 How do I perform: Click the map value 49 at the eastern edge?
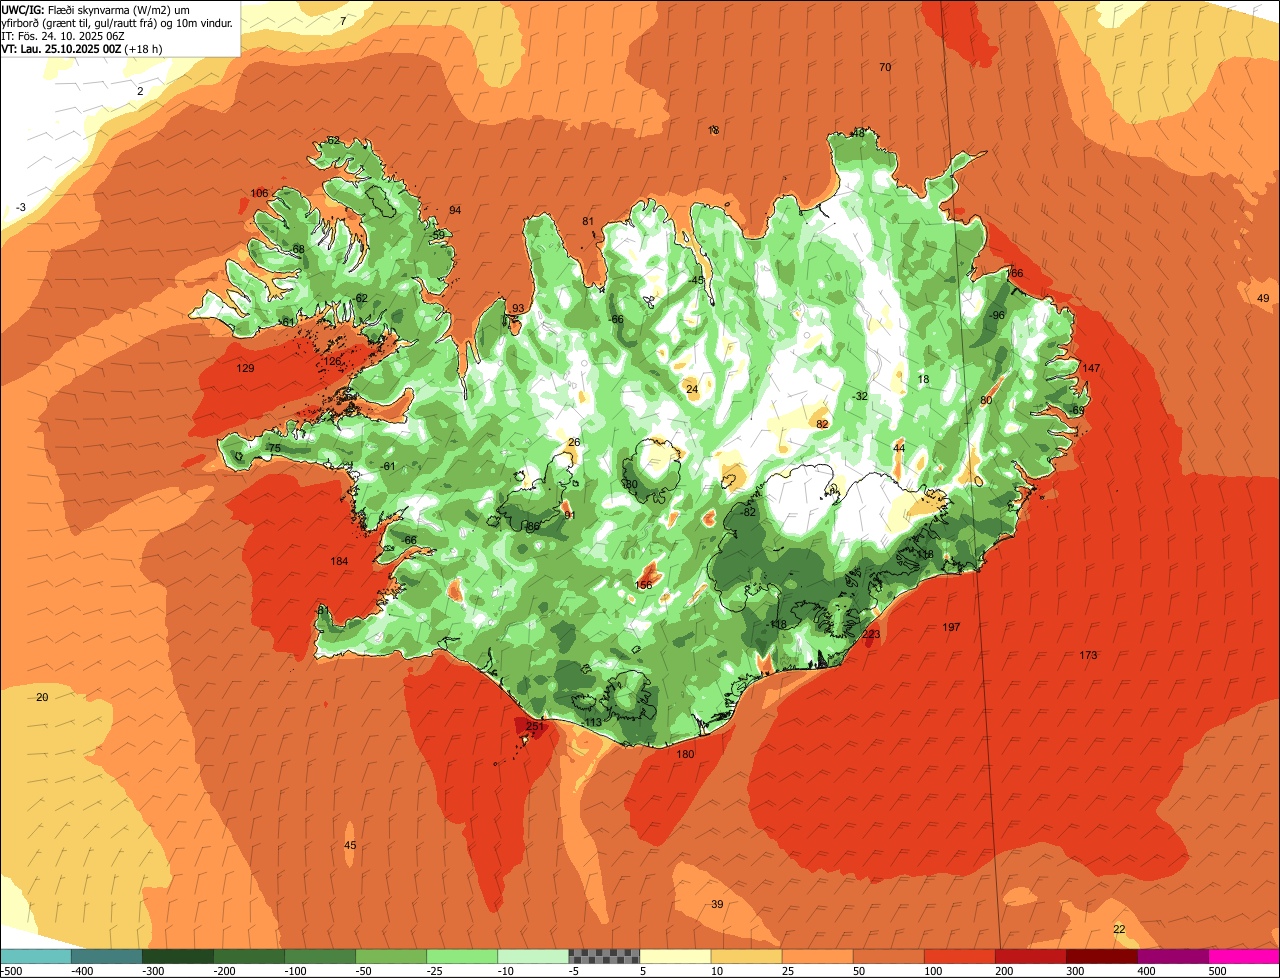click(1263, 298)
